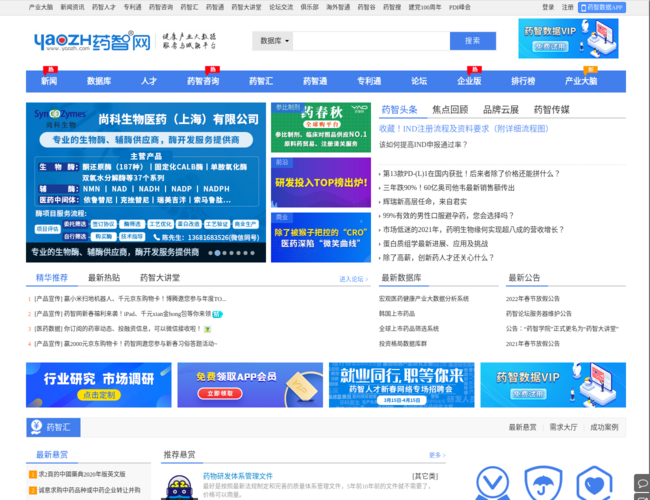
Task: Switch to the 药智传媒 tab
Action: [551, 110]
